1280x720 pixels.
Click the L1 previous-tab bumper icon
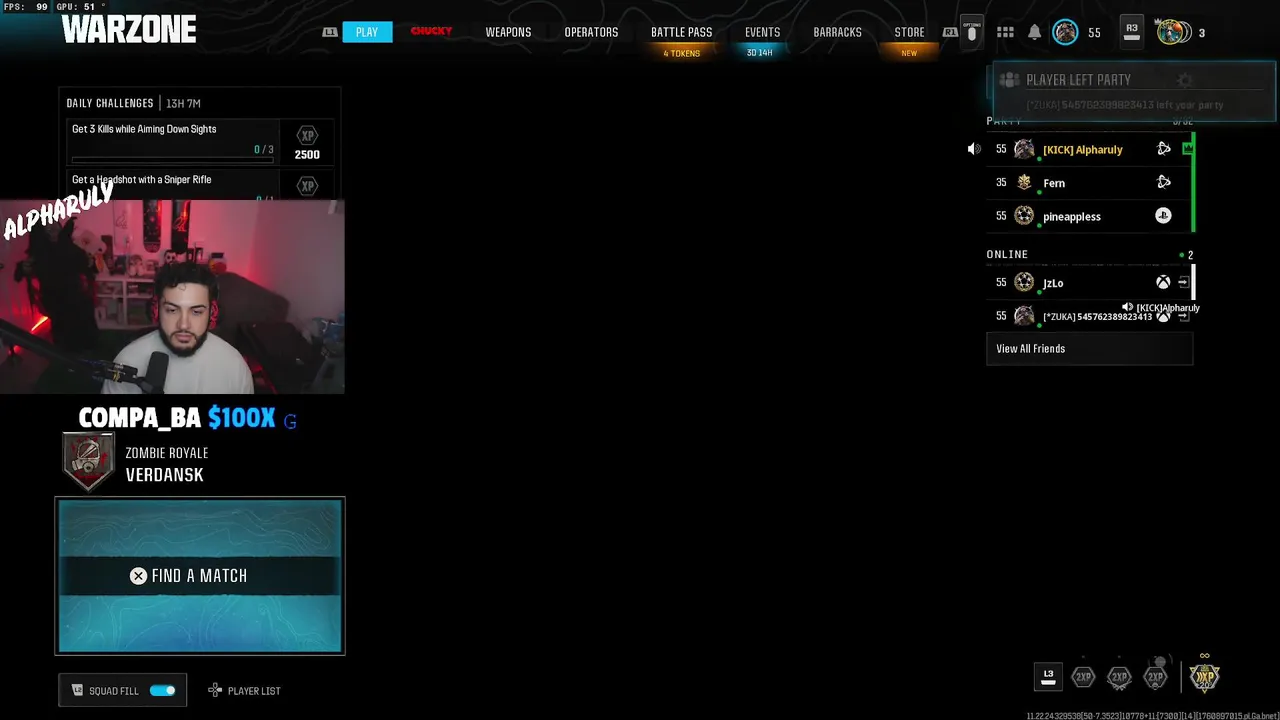[329, 32]
